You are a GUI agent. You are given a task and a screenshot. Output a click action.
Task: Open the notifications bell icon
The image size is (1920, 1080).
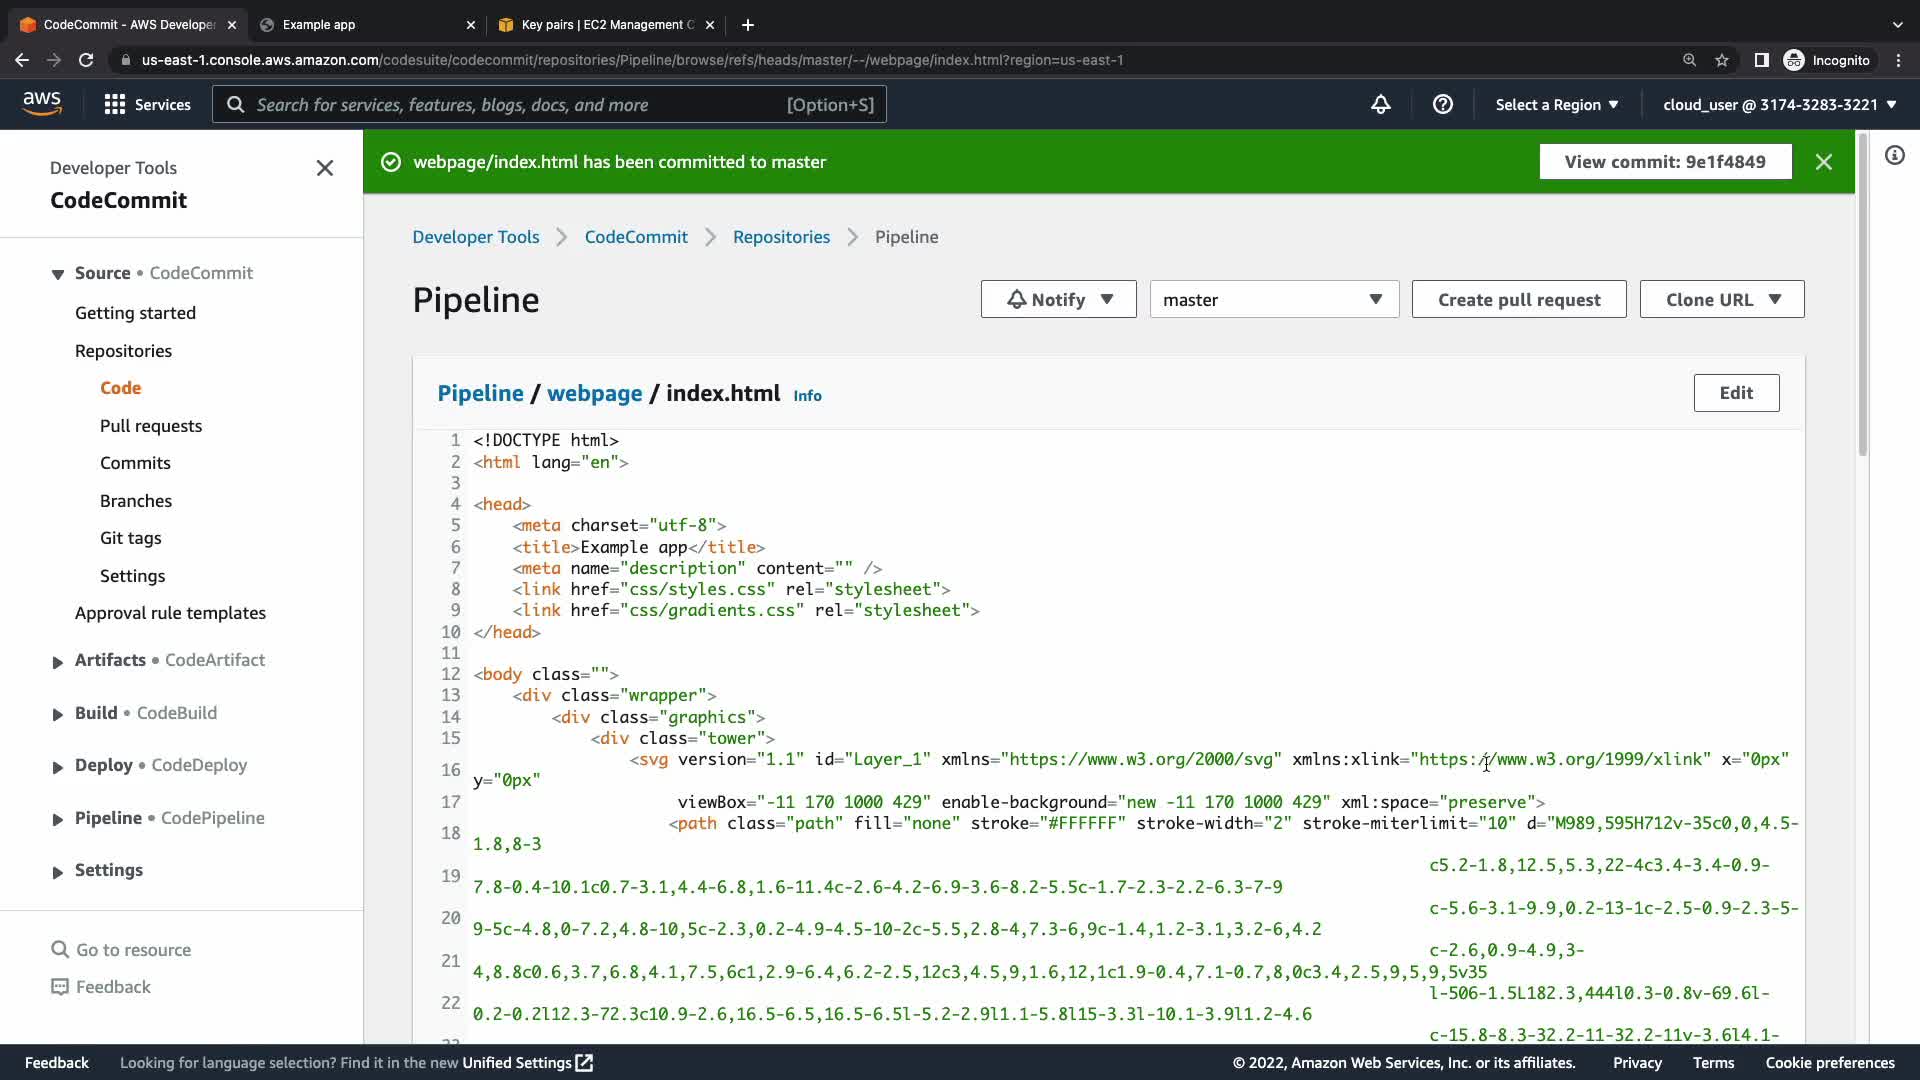(x=1380, y=104)
